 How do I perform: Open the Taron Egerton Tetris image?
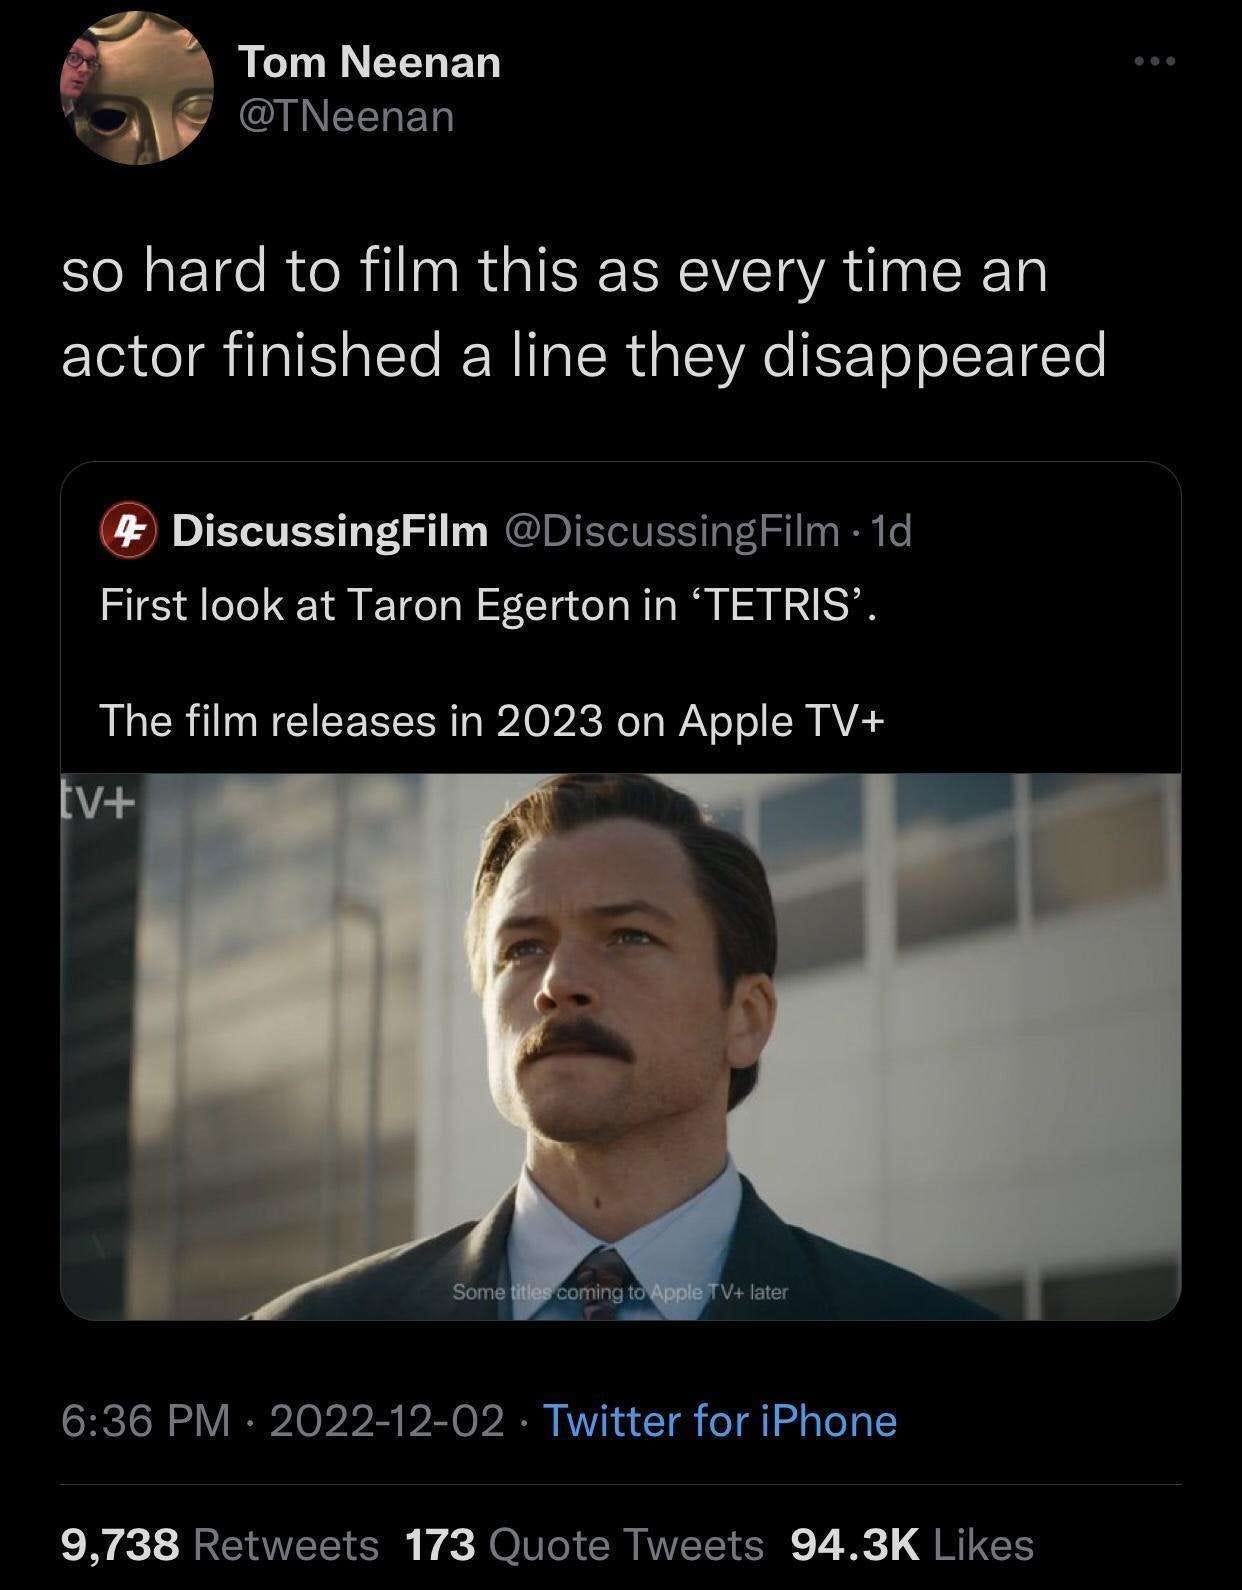[x=621, y=1046]
